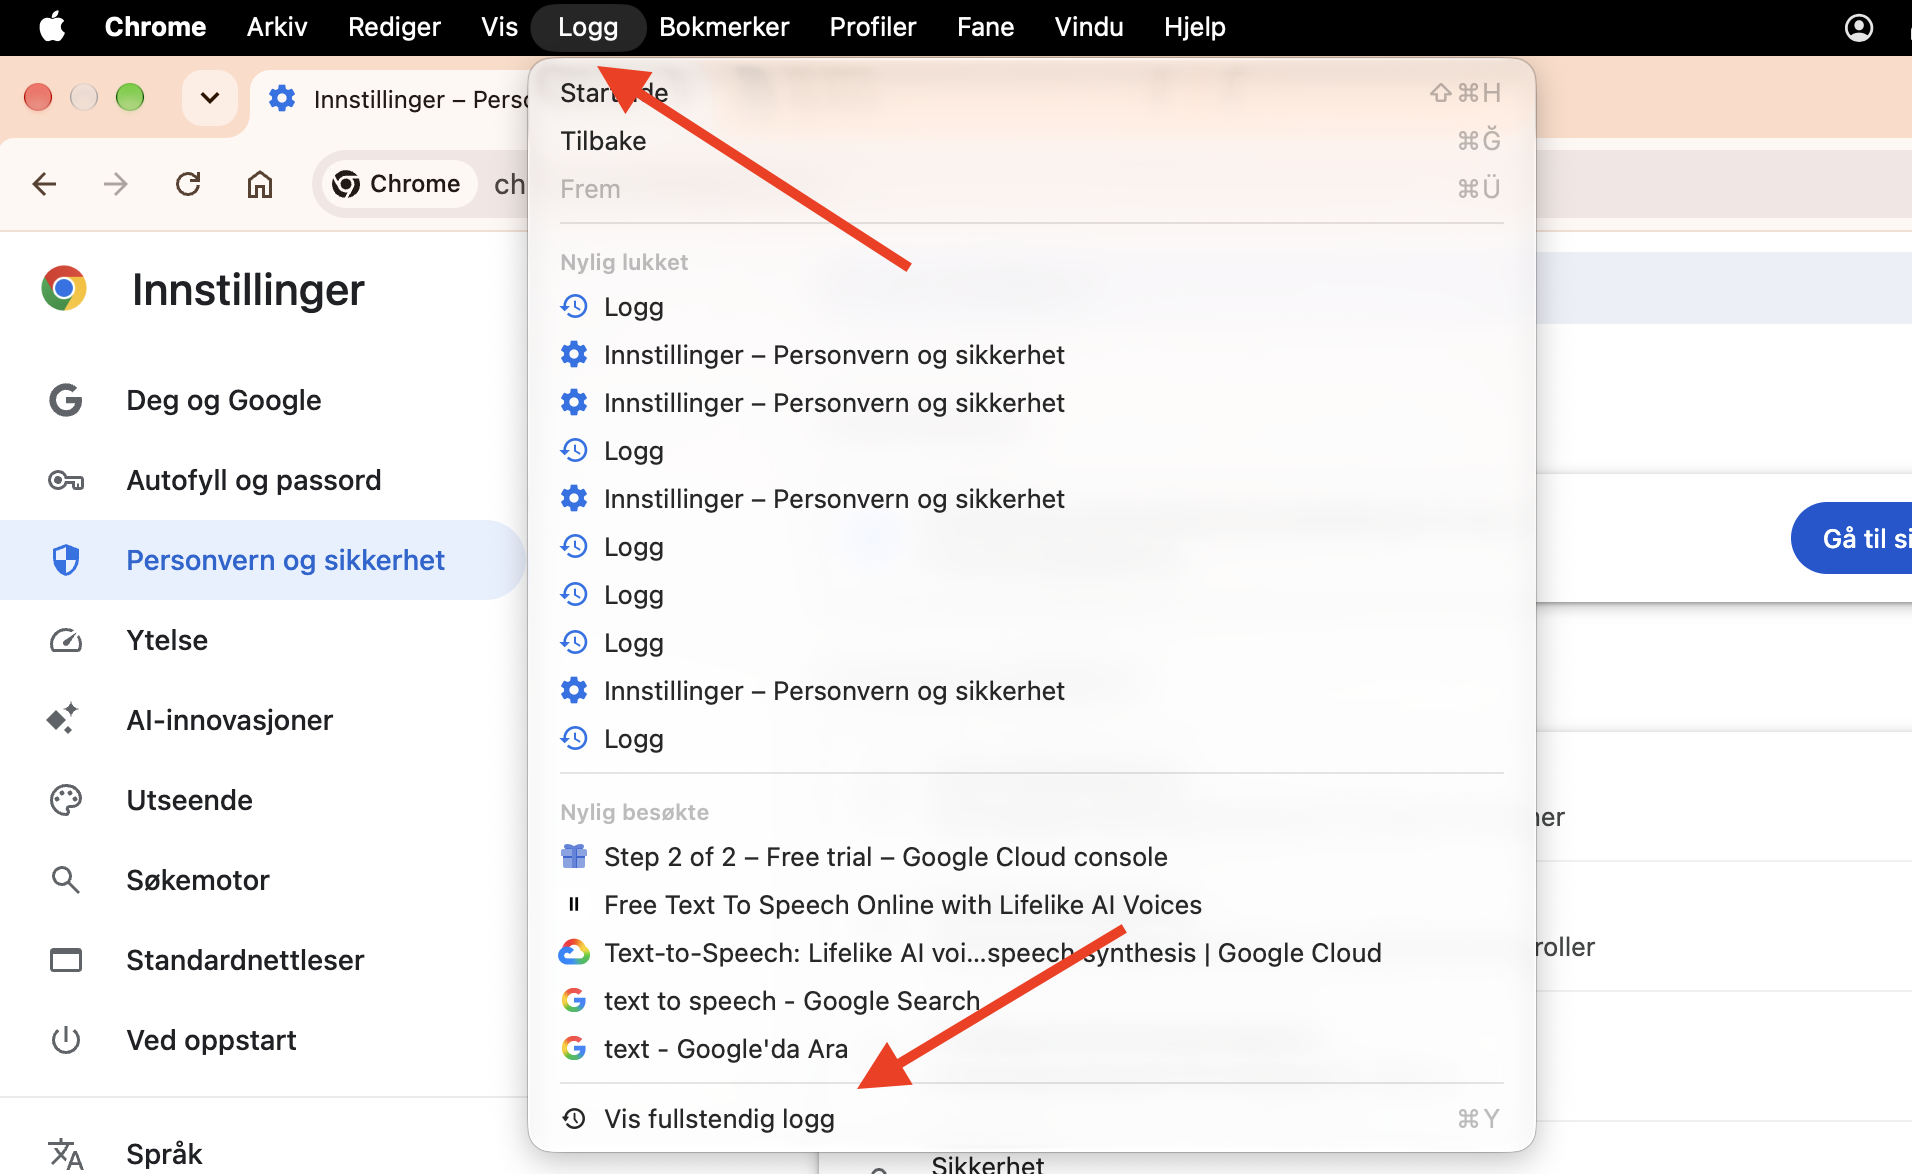1912x1174 pixels.
Task: Click the user account icon in the menu bar
Action: (x=1859, y=27)
